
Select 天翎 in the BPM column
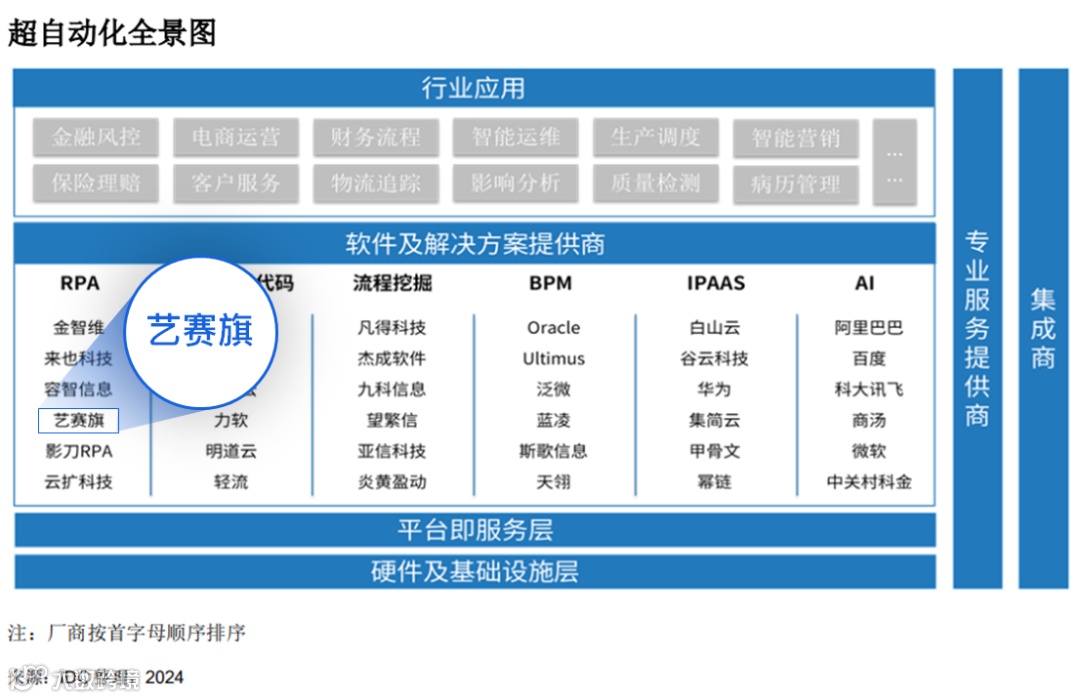coord(554,482)
